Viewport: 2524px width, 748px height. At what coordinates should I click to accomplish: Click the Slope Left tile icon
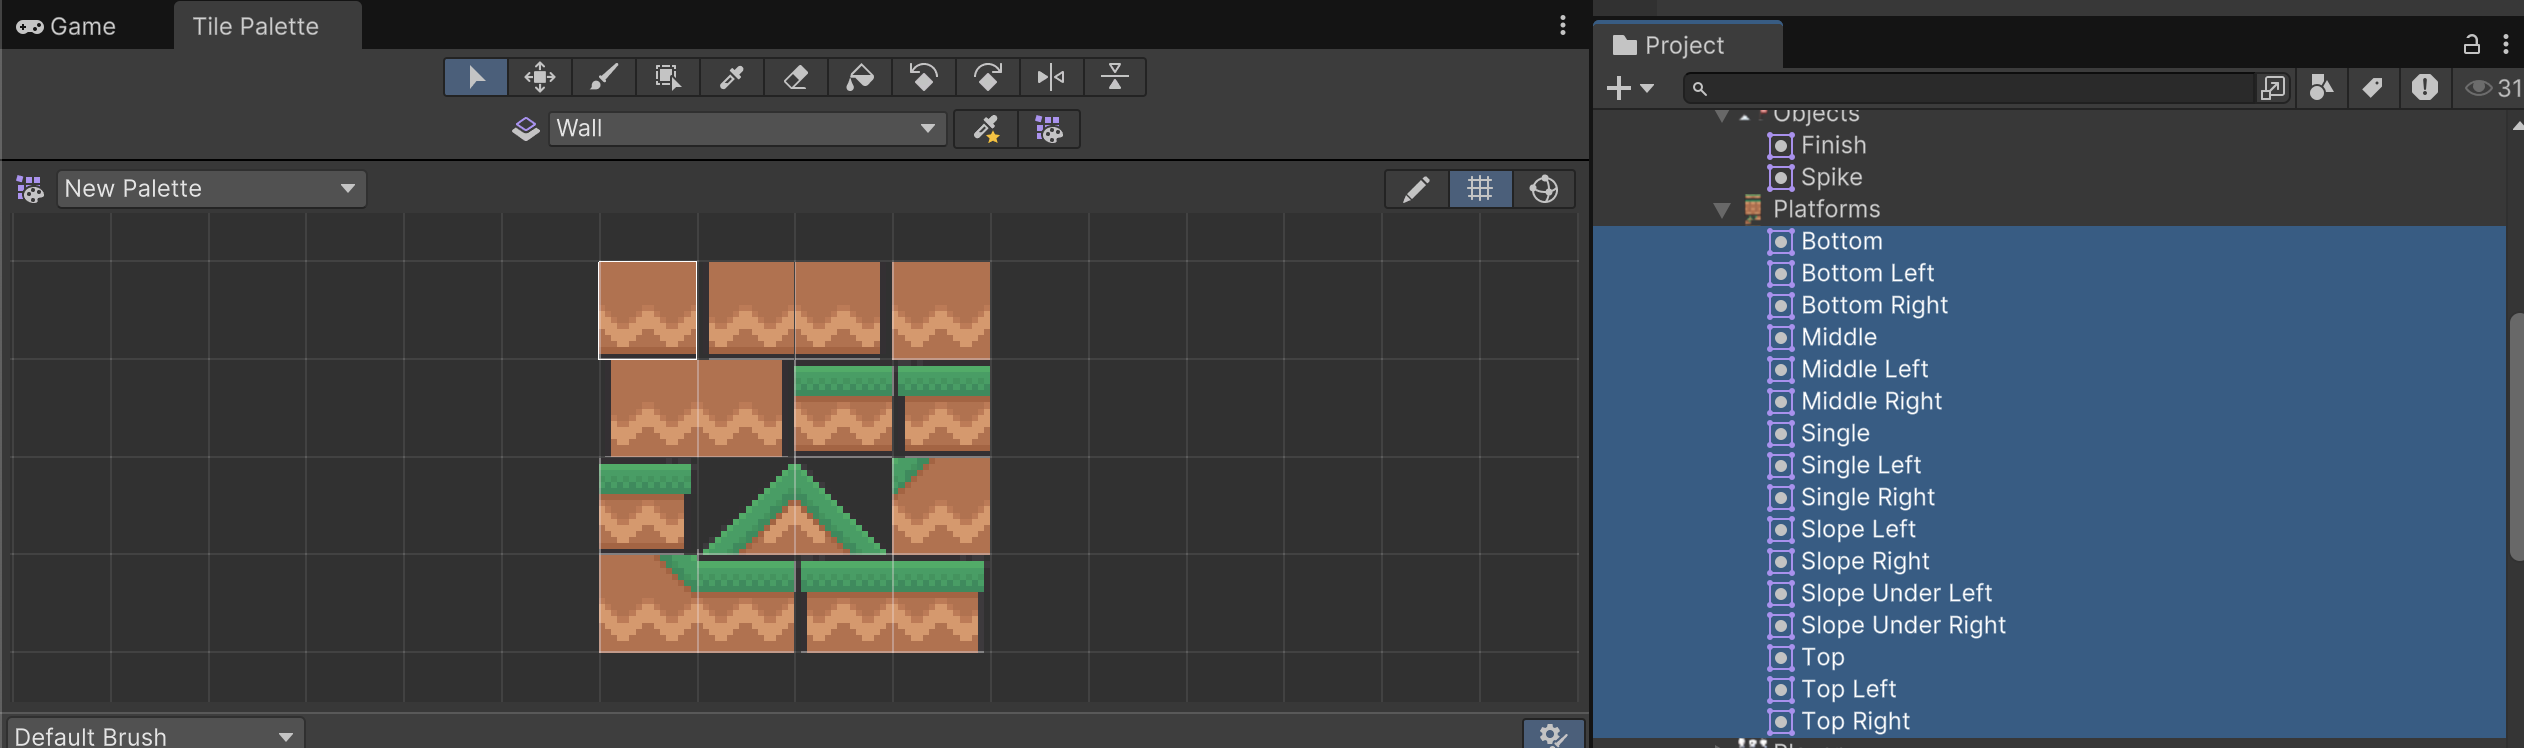(1780, 529)
